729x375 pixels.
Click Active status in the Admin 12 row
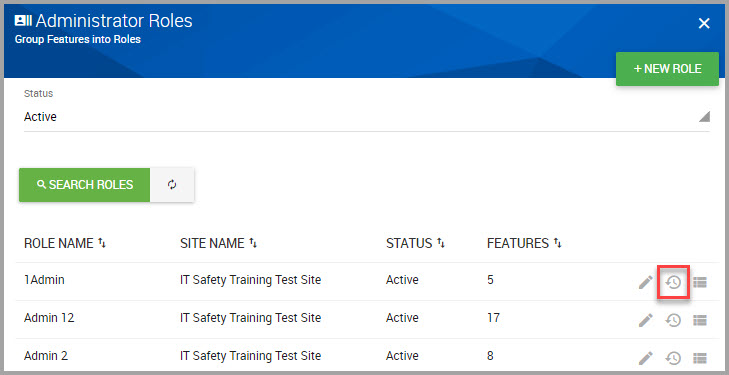pyautogui.click(x=402, y=318)
